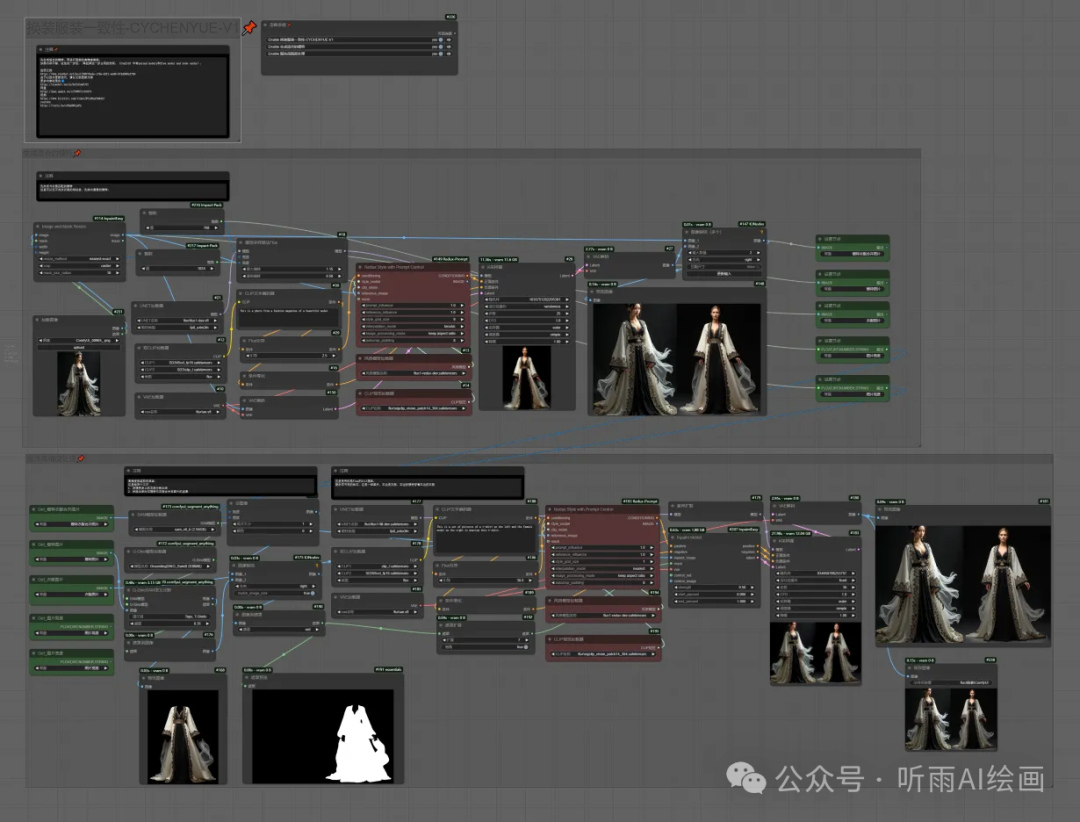Click the right arrow of the Flux引导 guidance value
The width and height of the screenshot is (1080, 822).
tap(334, 356)
